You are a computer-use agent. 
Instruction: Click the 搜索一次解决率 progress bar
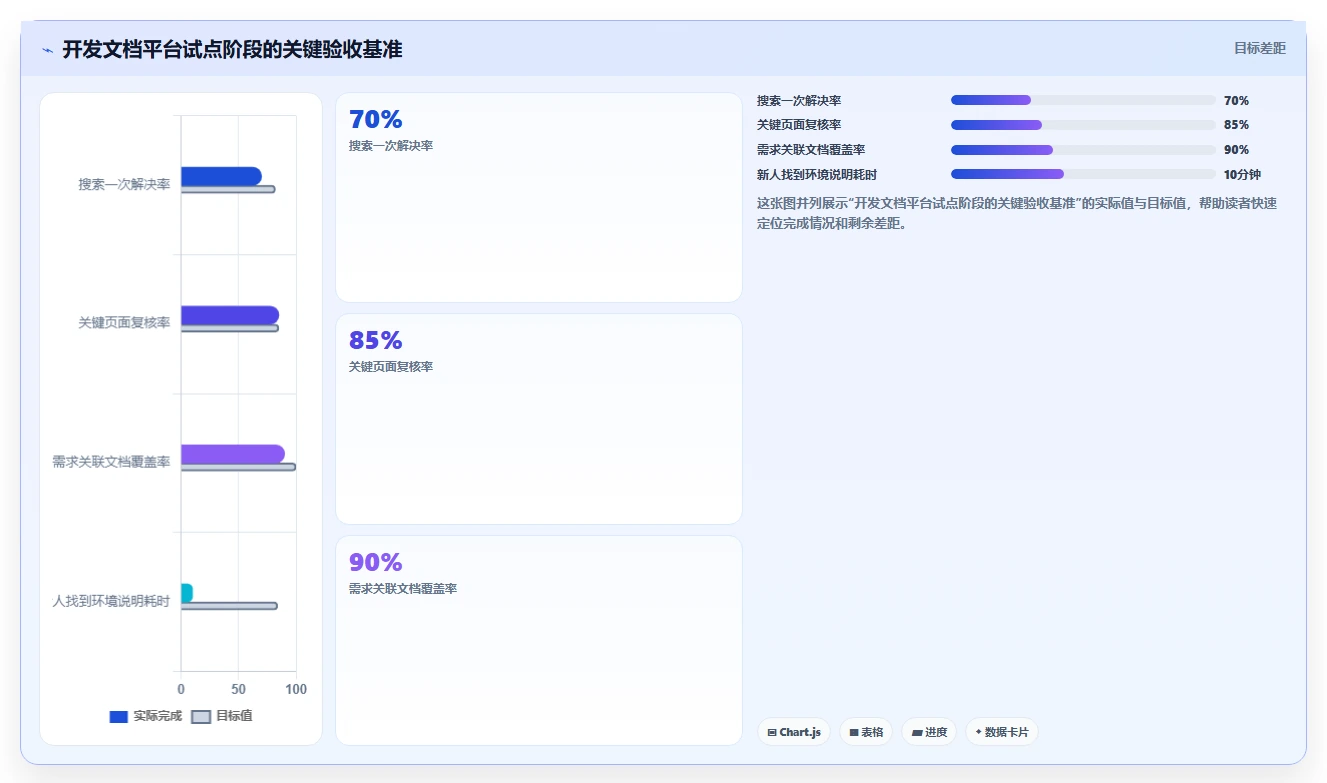(x=1083, y=100)
